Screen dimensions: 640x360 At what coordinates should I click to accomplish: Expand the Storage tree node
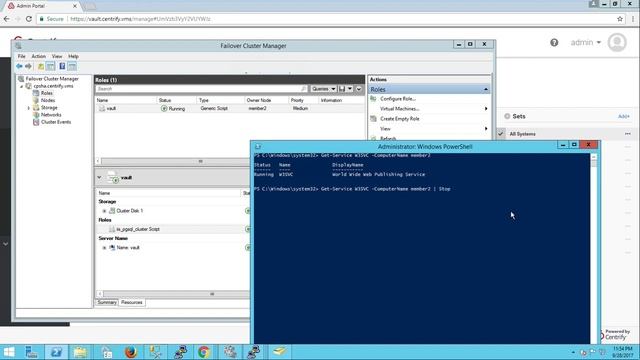[29, 108]
